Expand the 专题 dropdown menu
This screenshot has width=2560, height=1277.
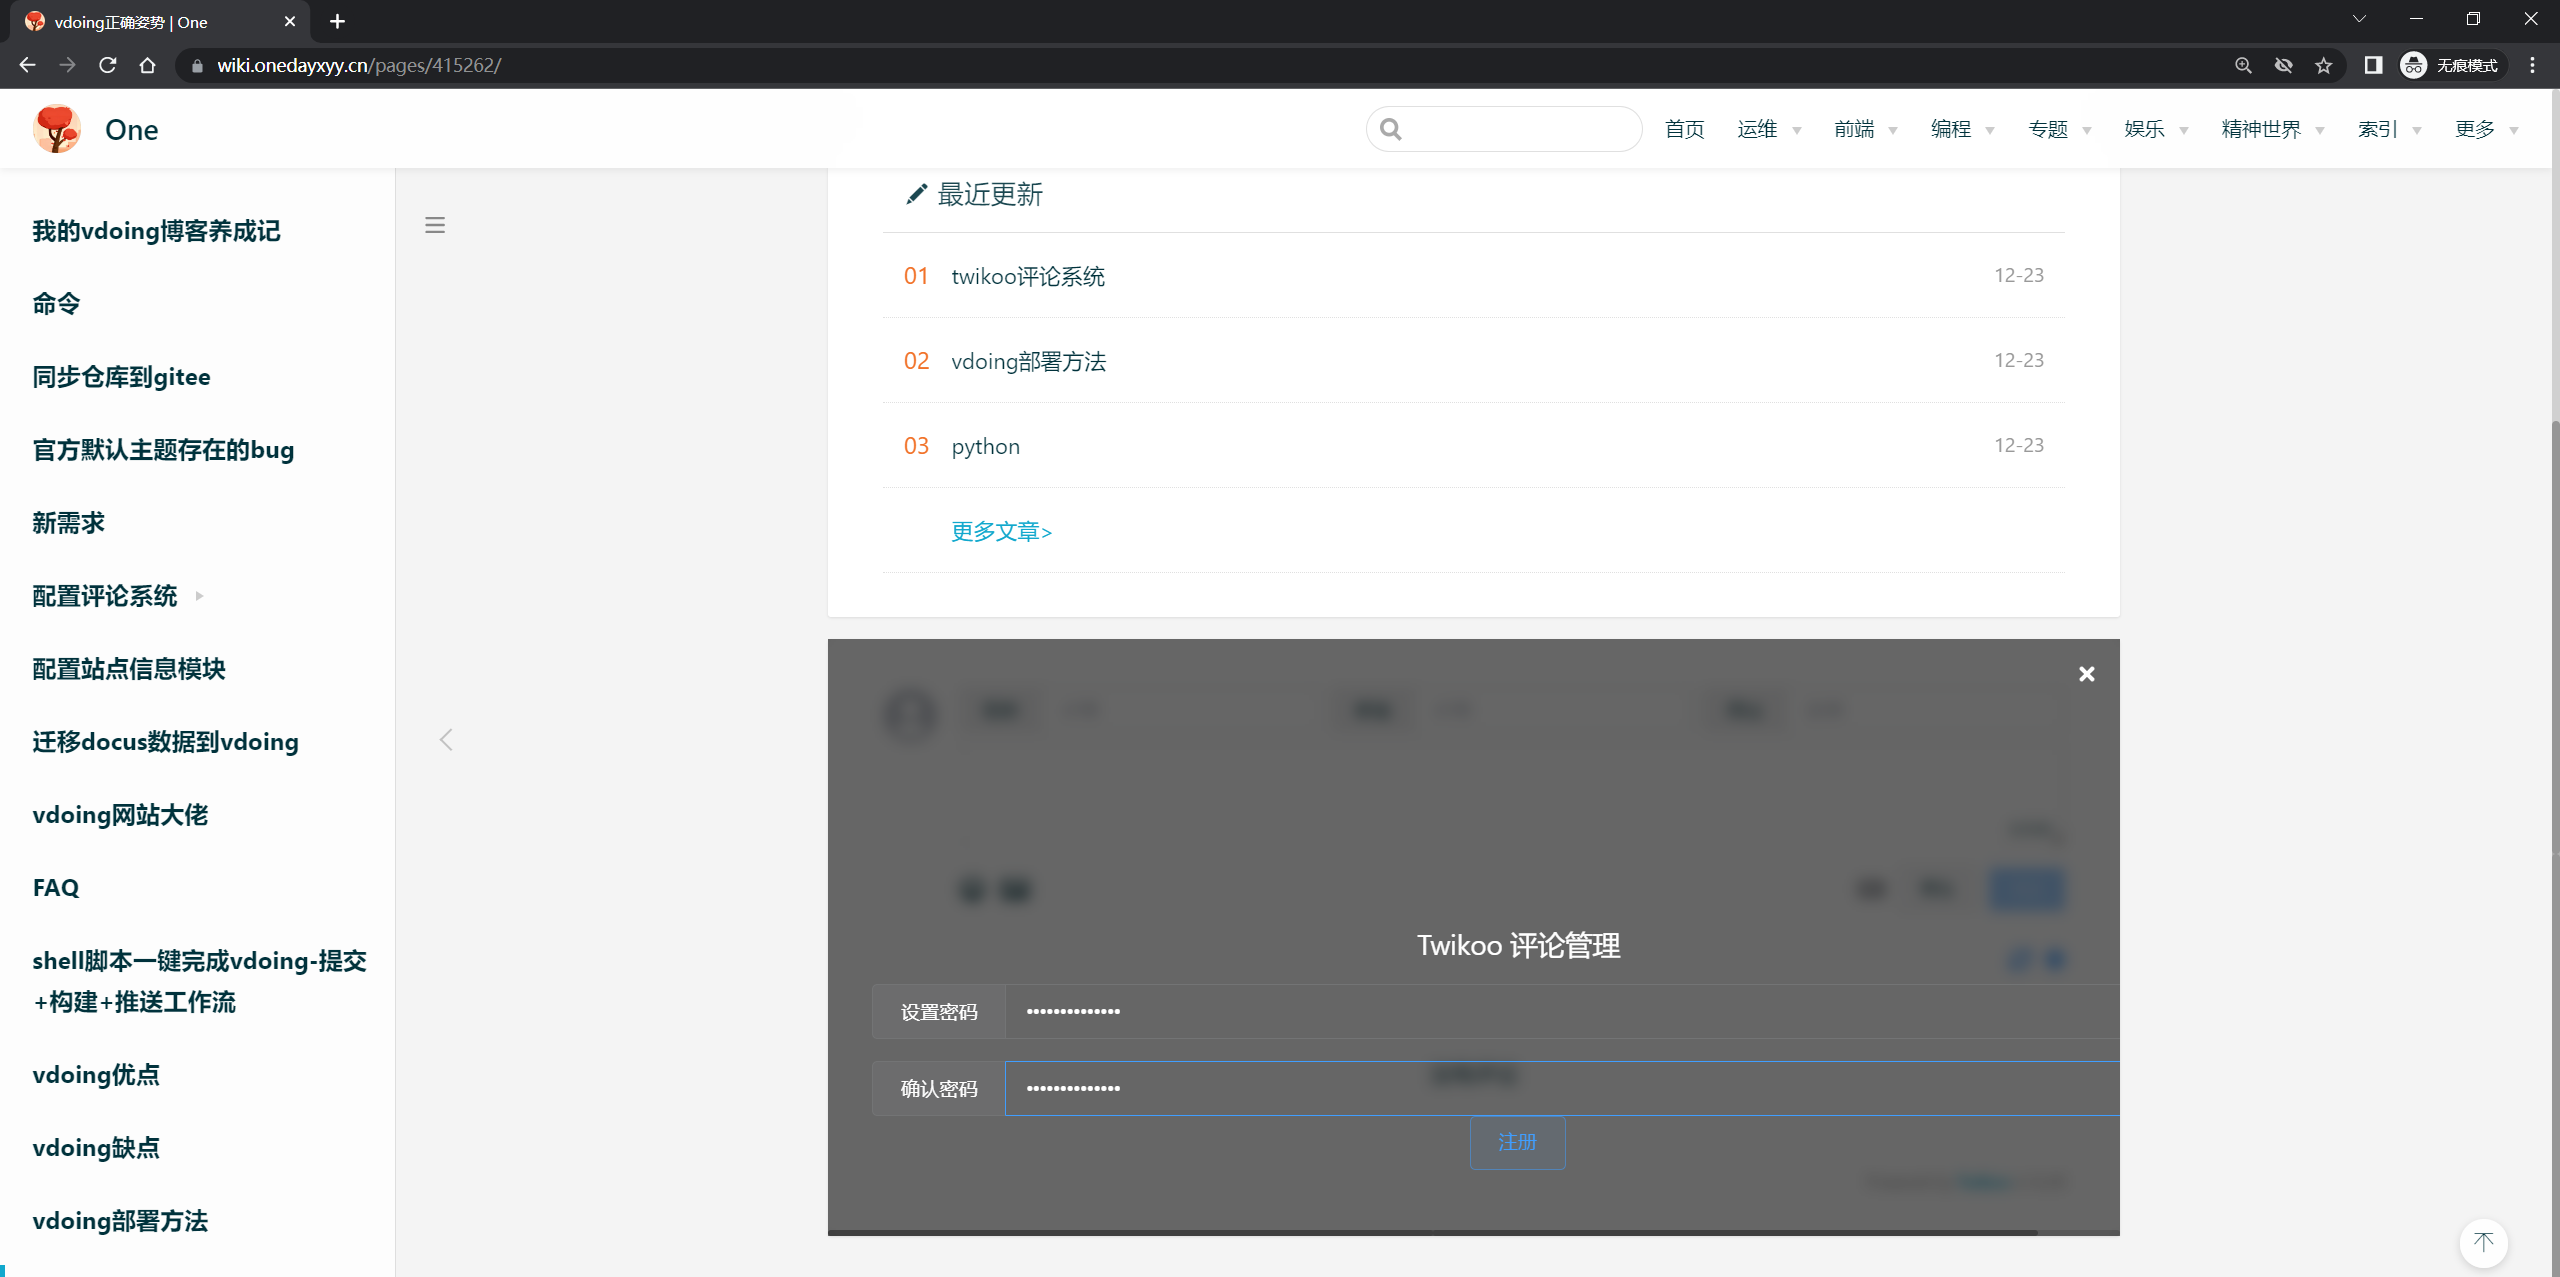click(x=2059, y=129)
